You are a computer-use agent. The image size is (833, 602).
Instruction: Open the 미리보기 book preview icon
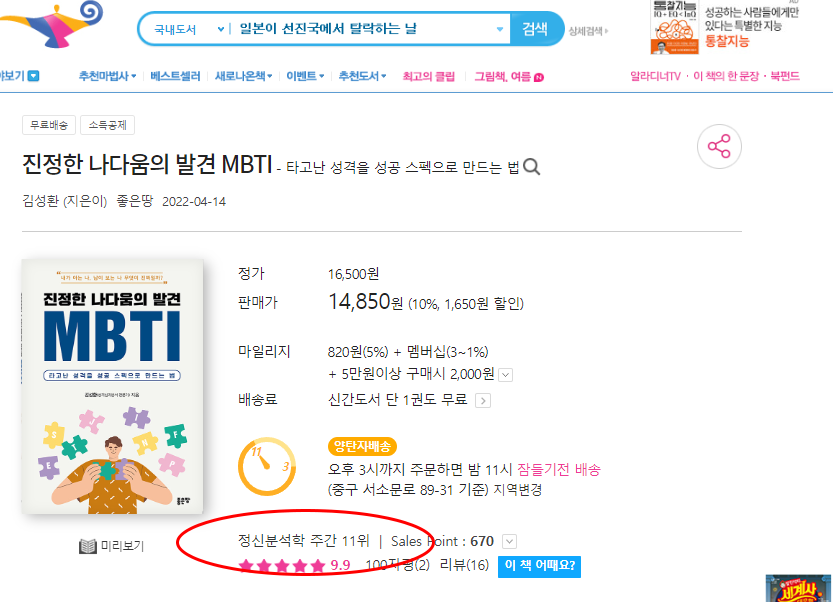88,546
